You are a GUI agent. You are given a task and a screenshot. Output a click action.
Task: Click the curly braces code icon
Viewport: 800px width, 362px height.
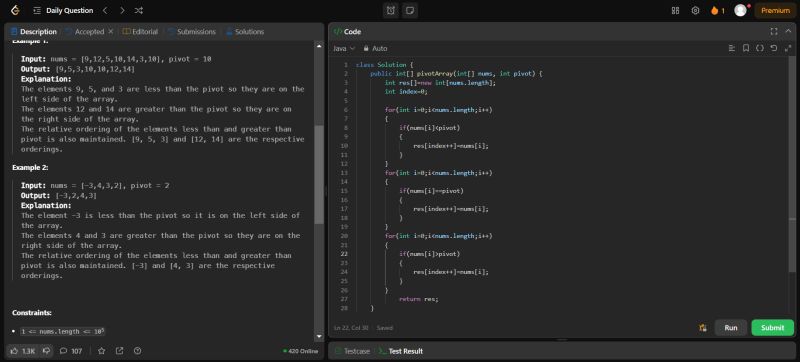pos(760,48)
